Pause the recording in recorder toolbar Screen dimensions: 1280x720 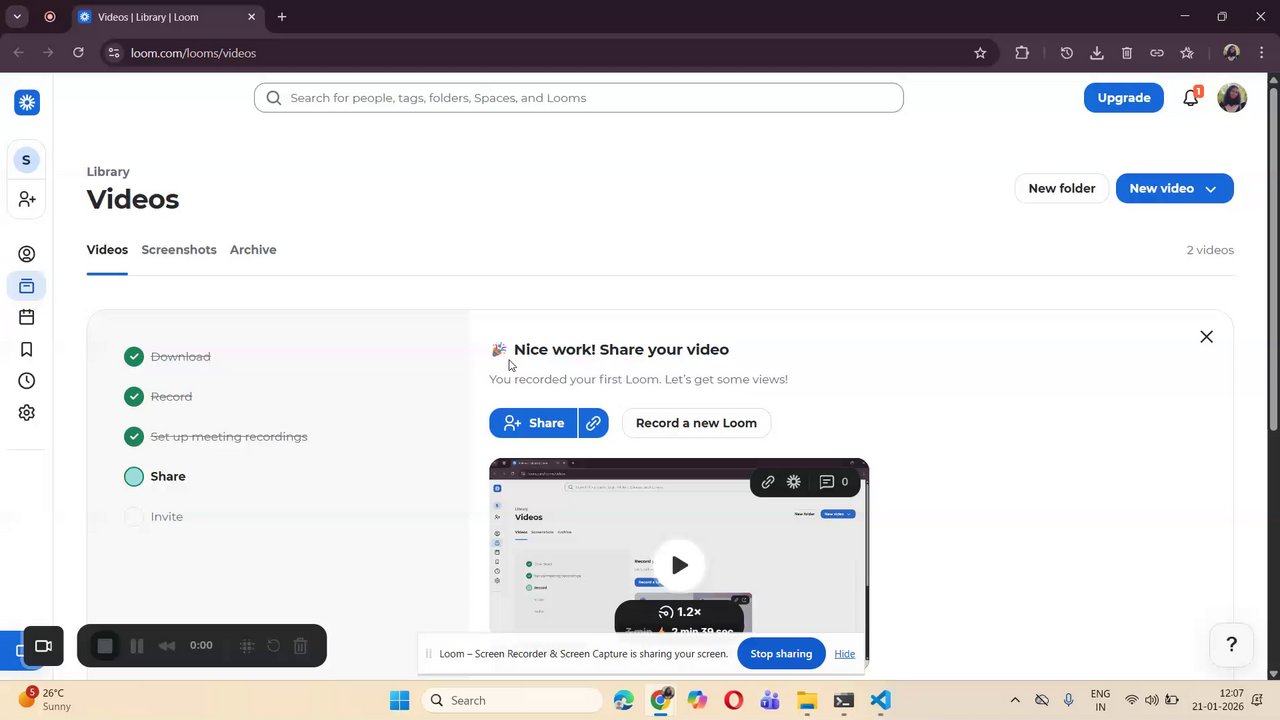(137, 646)
